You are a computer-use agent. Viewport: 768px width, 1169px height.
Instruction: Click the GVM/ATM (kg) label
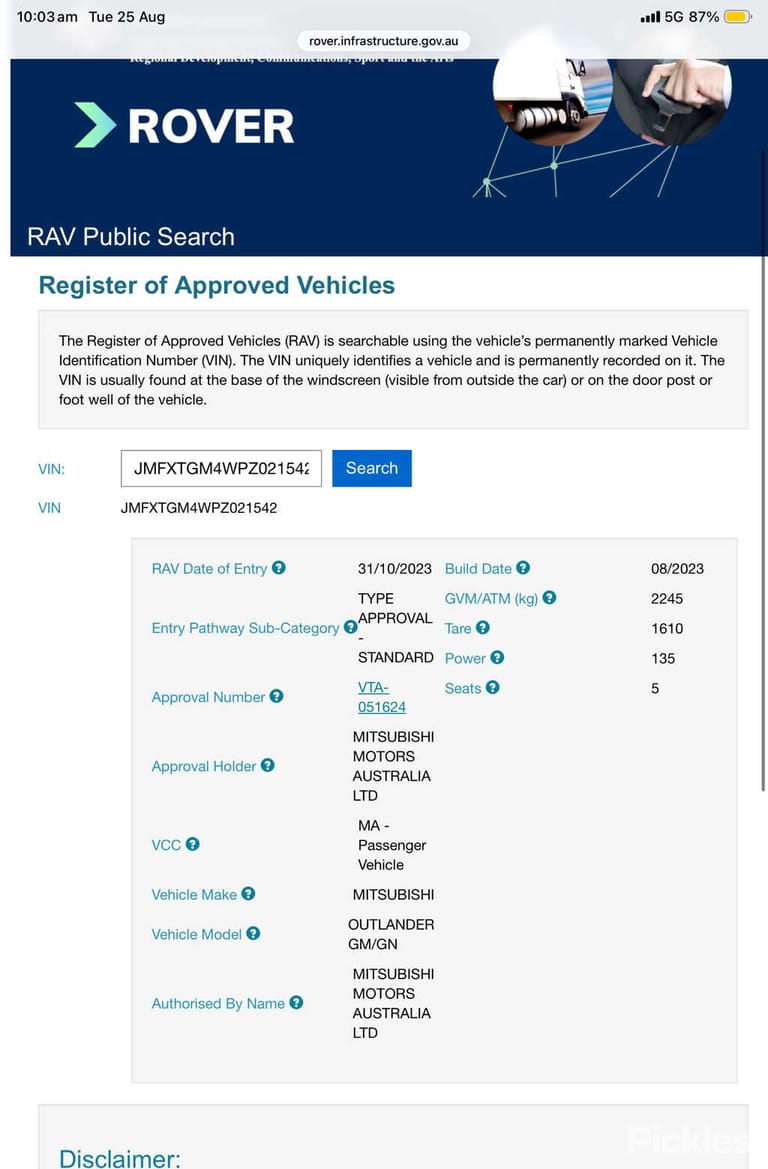tap(491, 599)
